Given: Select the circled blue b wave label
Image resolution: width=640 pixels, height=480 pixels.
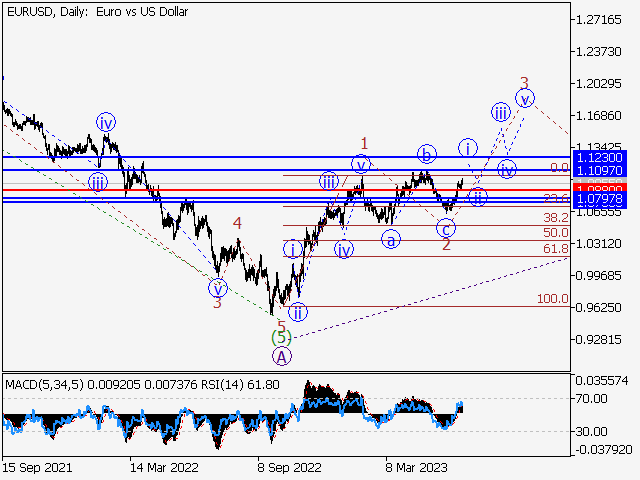Looking at the screenshot, I should point(427,154).
